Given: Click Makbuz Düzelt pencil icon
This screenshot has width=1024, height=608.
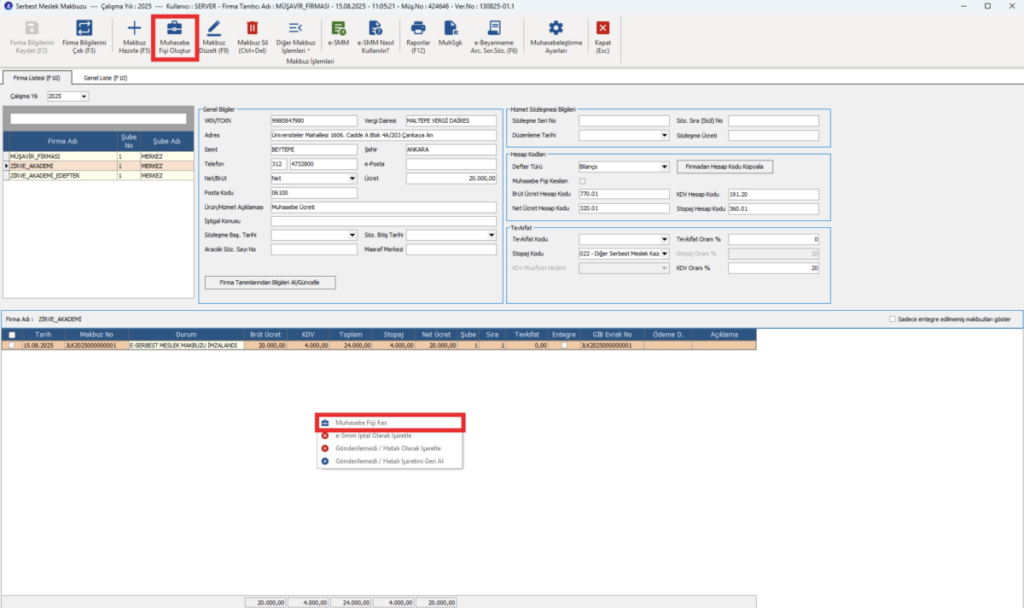Looking at the screenshot, I should pyautogui.click(x=214, y=28).
